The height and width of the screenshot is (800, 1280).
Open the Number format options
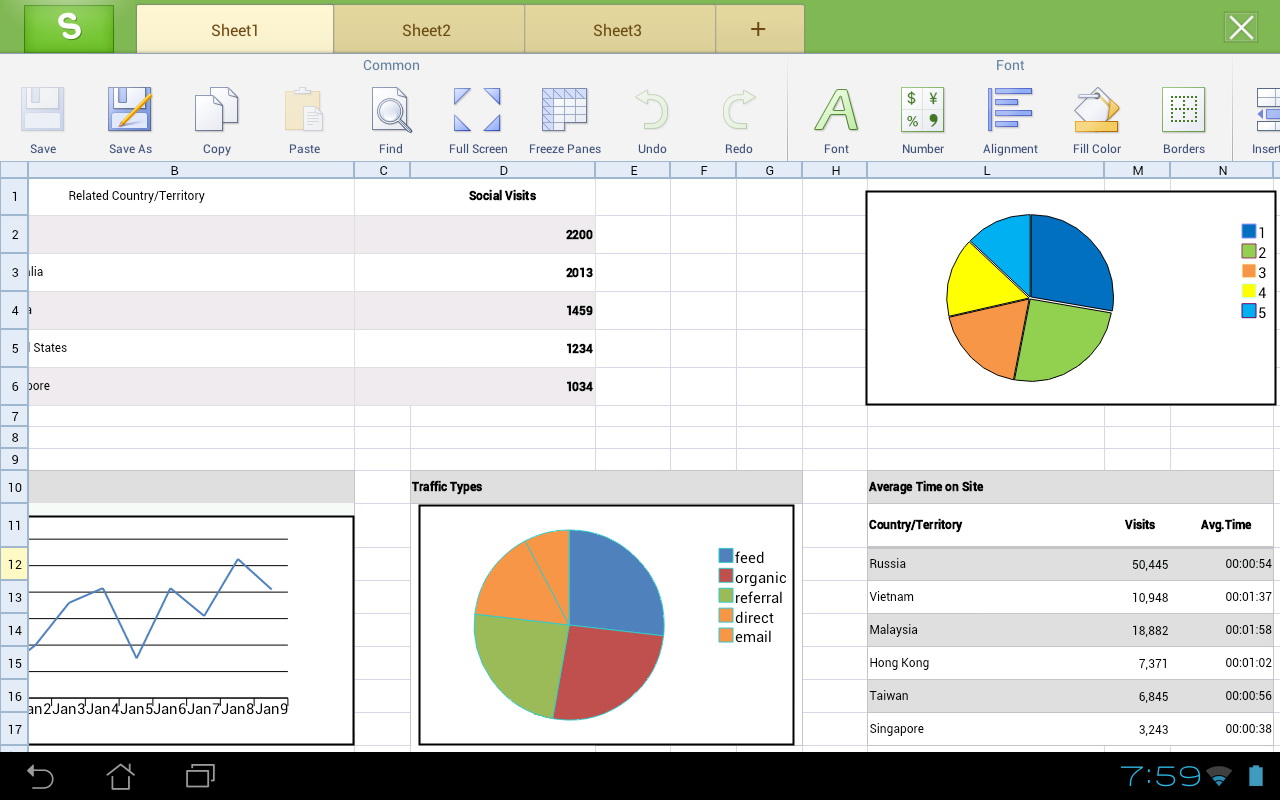(x=922, y=115)
